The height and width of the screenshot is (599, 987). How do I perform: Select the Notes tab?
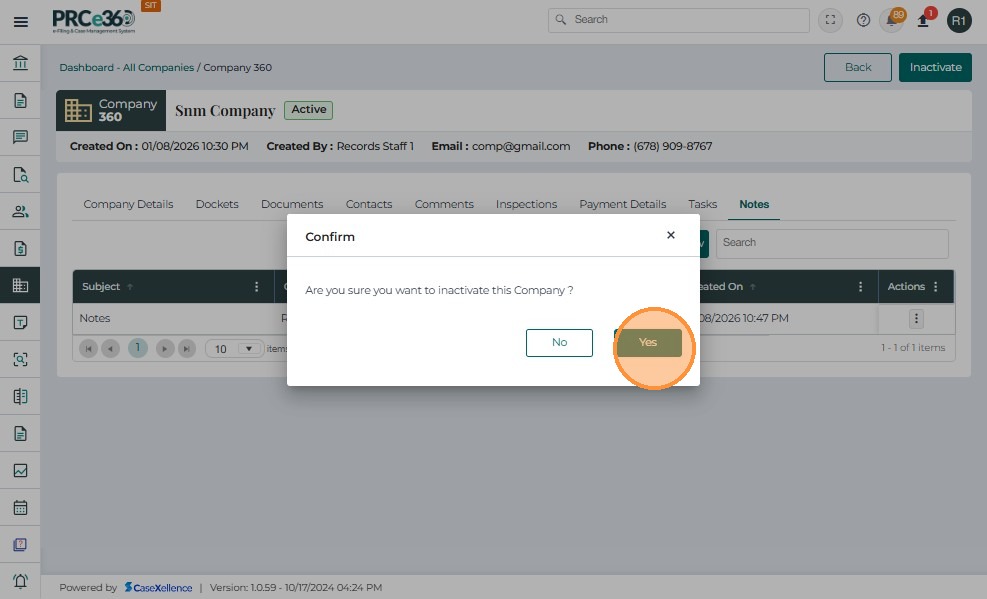click(x=754, y=204)
